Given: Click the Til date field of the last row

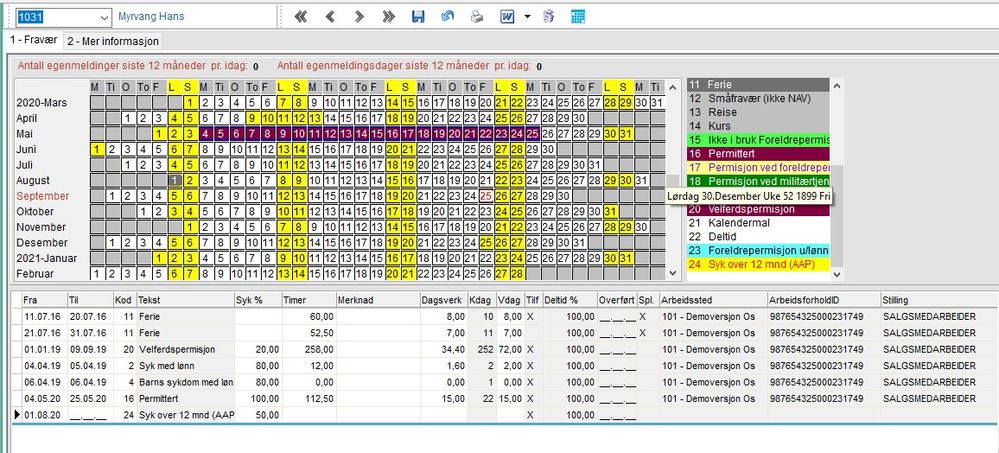Looking at the screenshot, I should (90, 415).
